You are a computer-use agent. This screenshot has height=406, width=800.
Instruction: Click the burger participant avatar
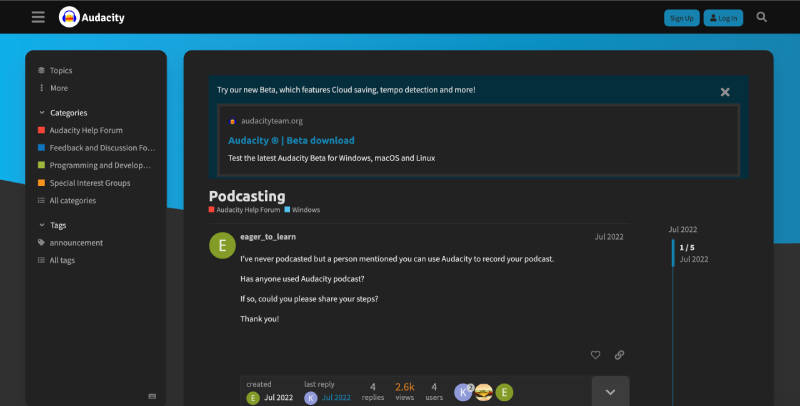coord(484,392)
